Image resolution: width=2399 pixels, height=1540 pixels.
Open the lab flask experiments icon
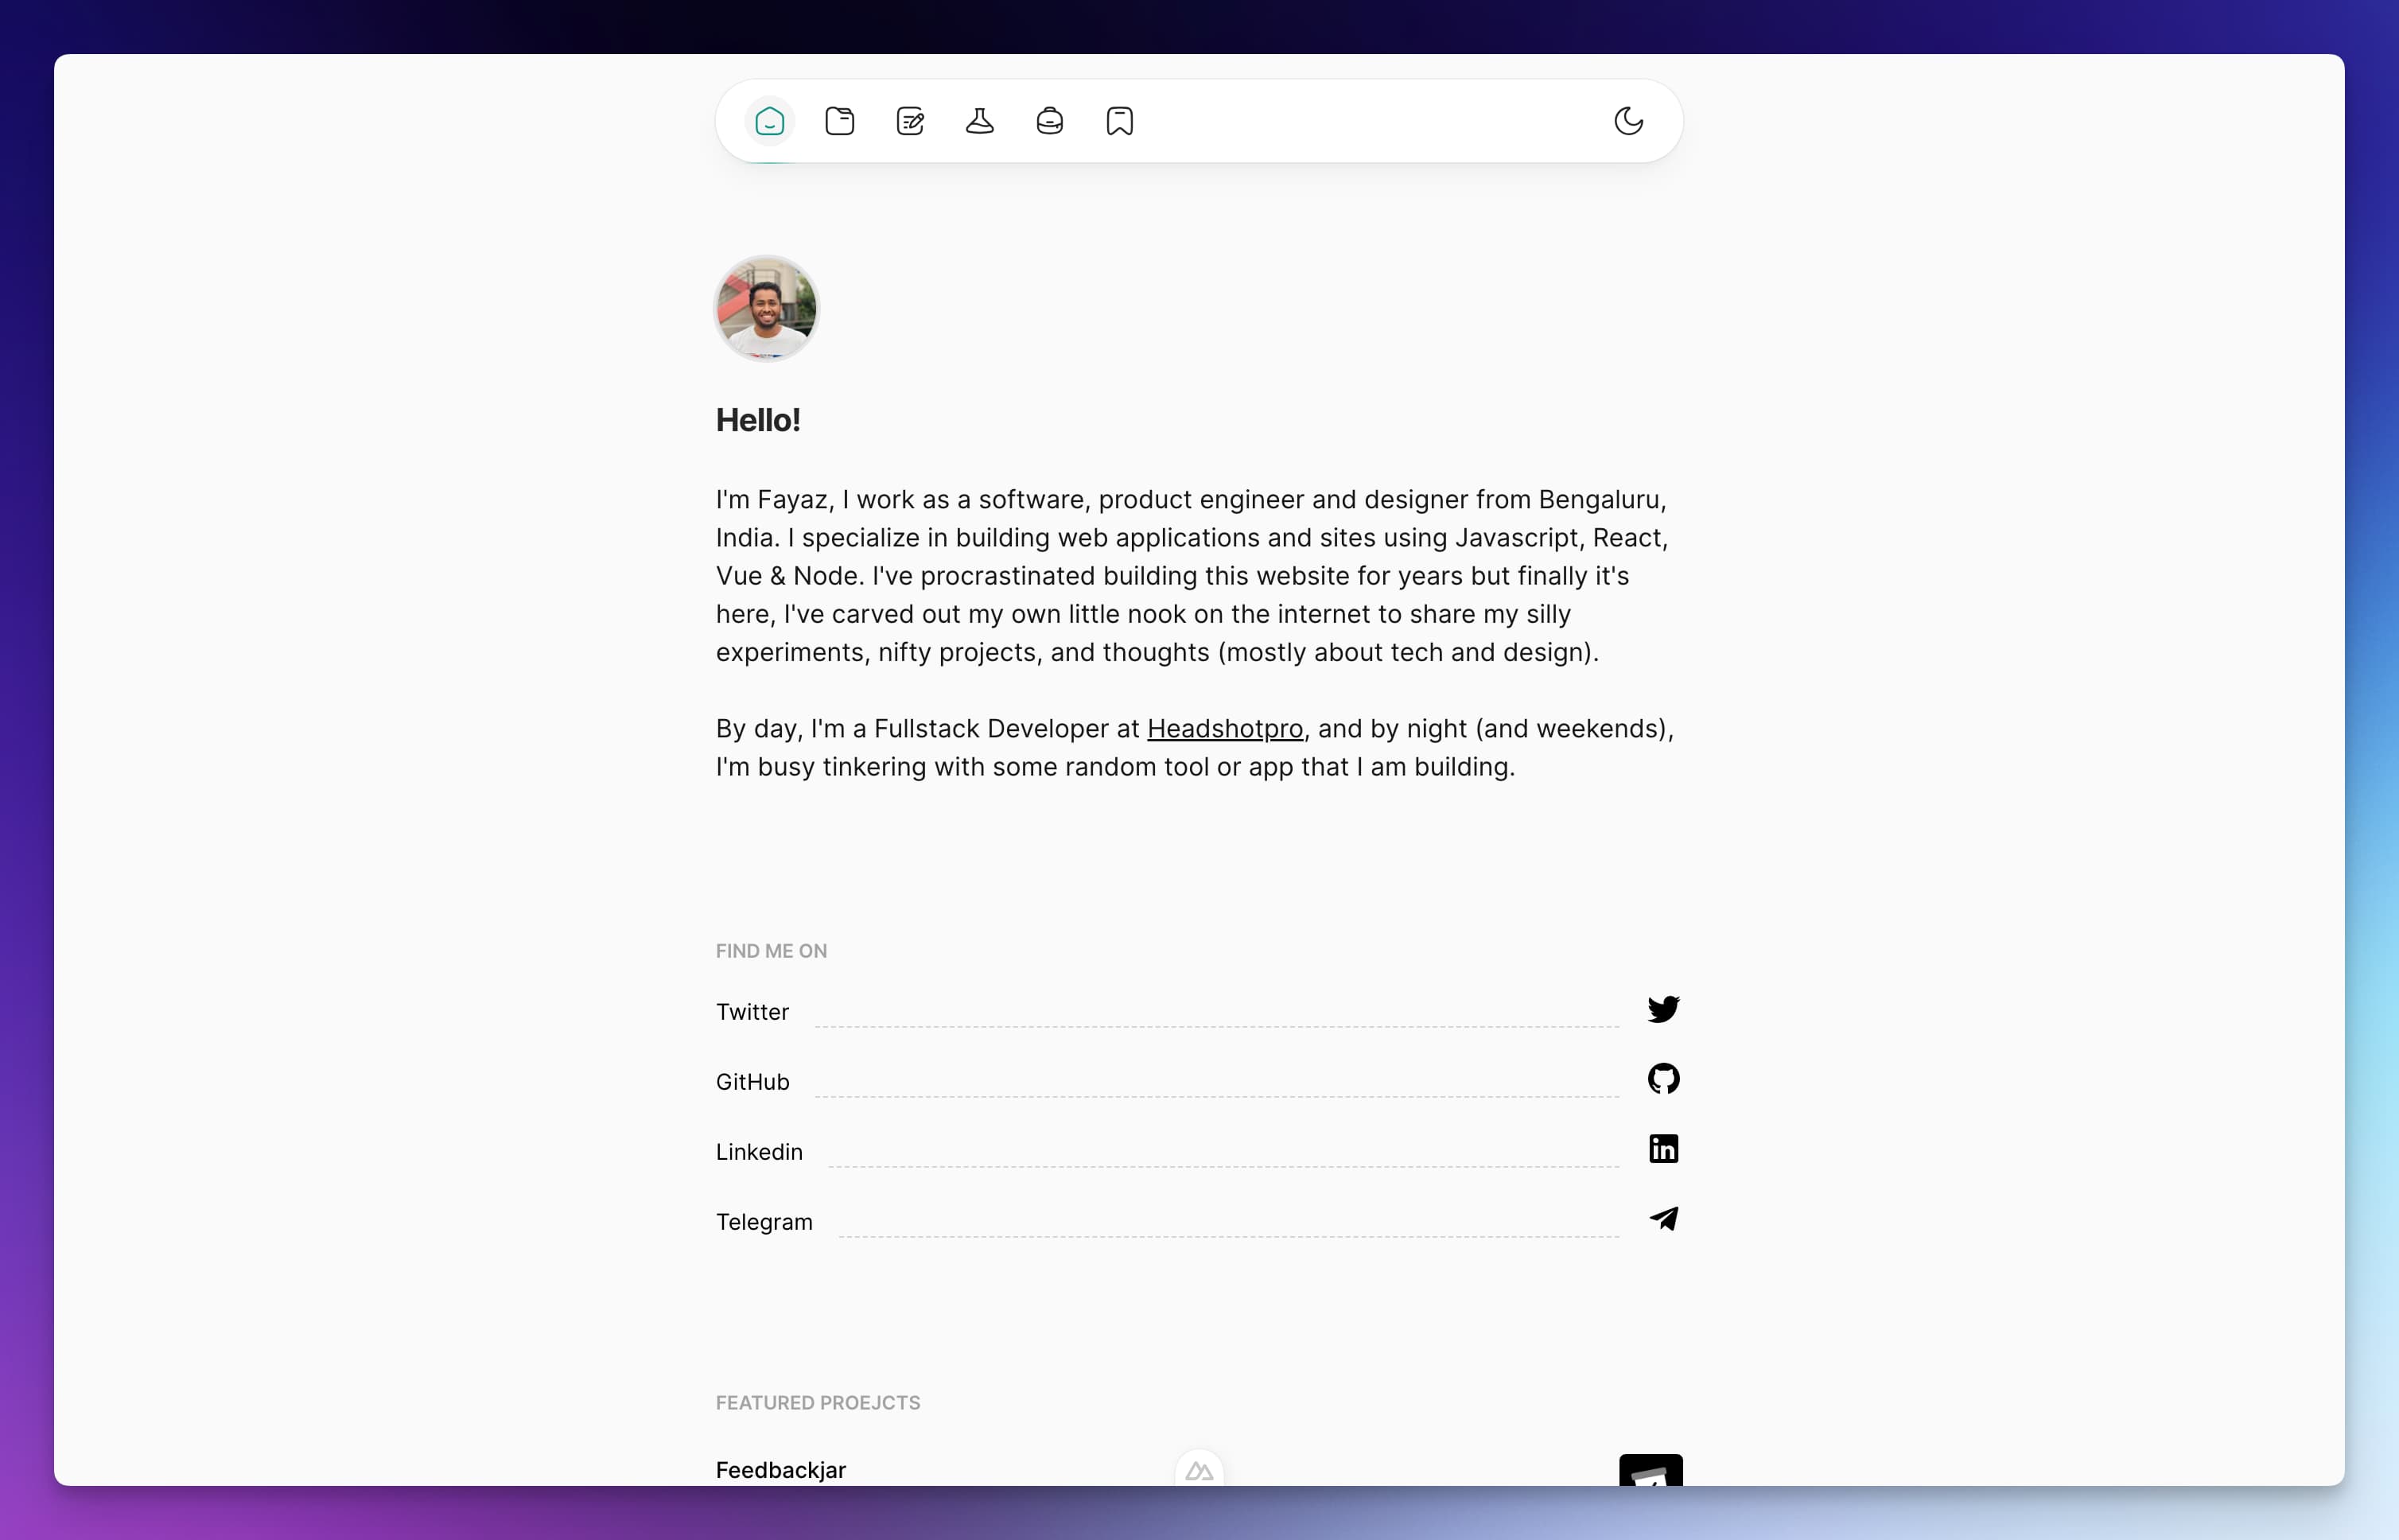[x=979, y=121]
